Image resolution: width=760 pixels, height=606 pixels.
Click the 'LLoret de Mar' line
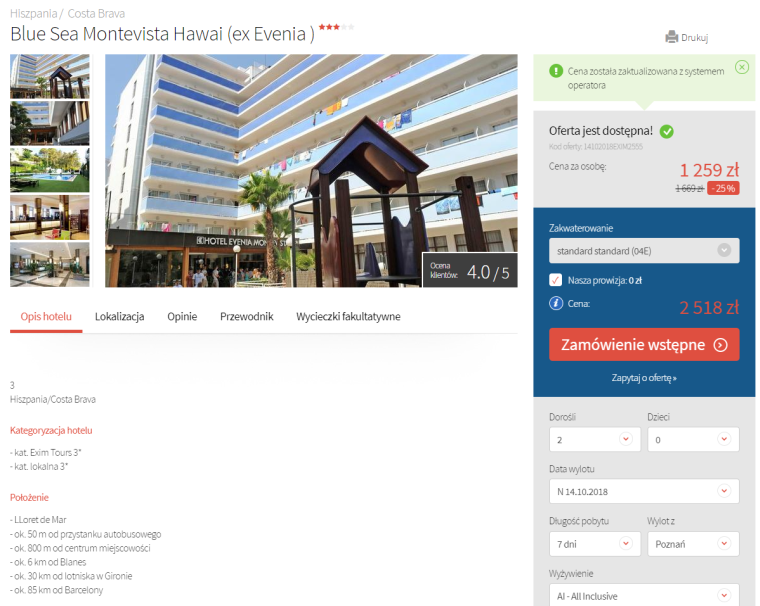click(38, 520)
